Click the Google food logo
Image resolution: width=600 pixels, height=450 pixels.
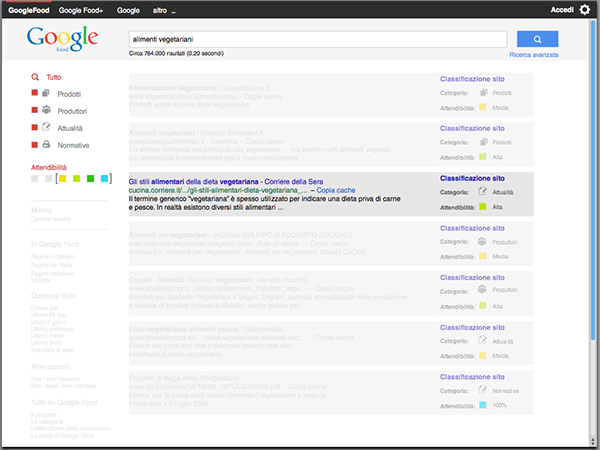pyautogui.click(x=62, y=39)
